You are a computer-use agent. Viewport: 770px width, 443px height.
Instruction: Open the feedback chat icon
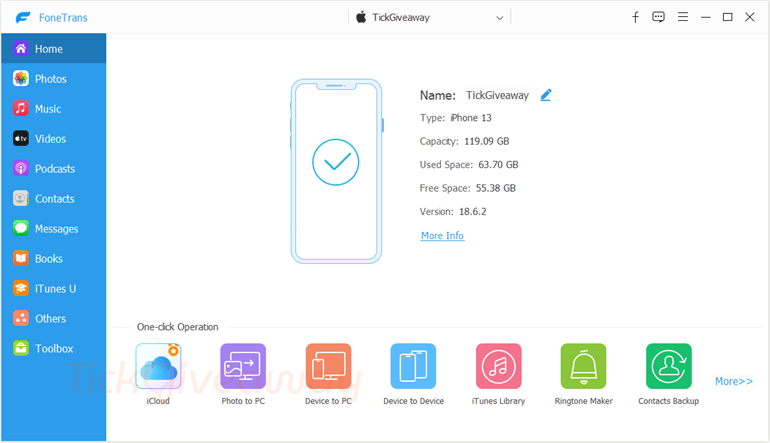[659, 17]
